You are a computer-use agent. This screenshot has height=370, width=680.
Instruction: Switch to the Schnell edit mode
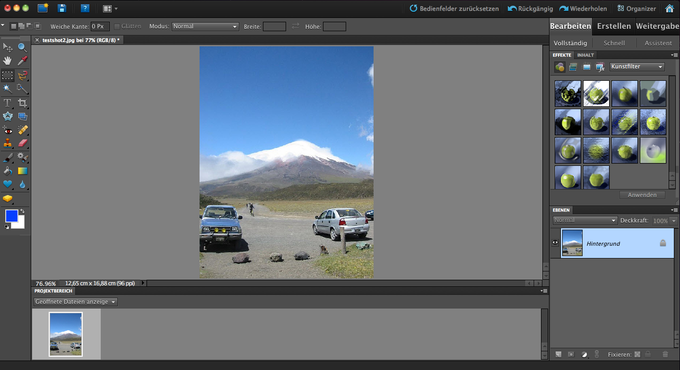[x=614, y=43]
